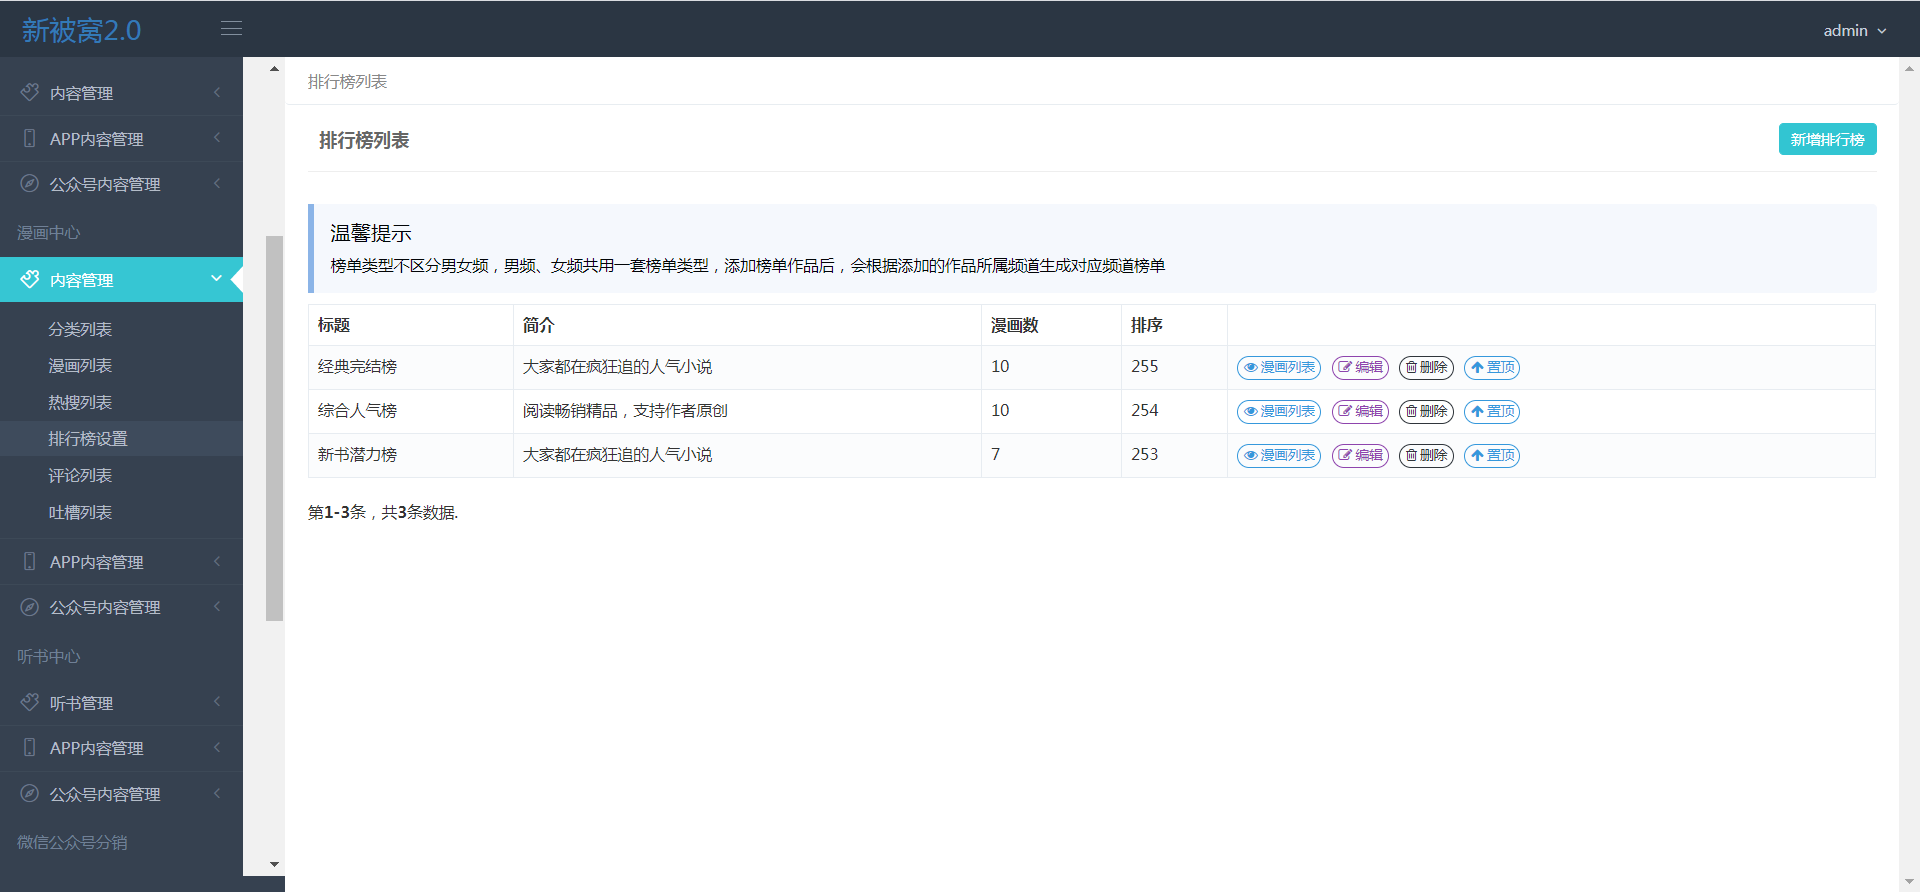
Task: Click the ticket icon beside 听书管理
Action: click(x=29, y=702)
